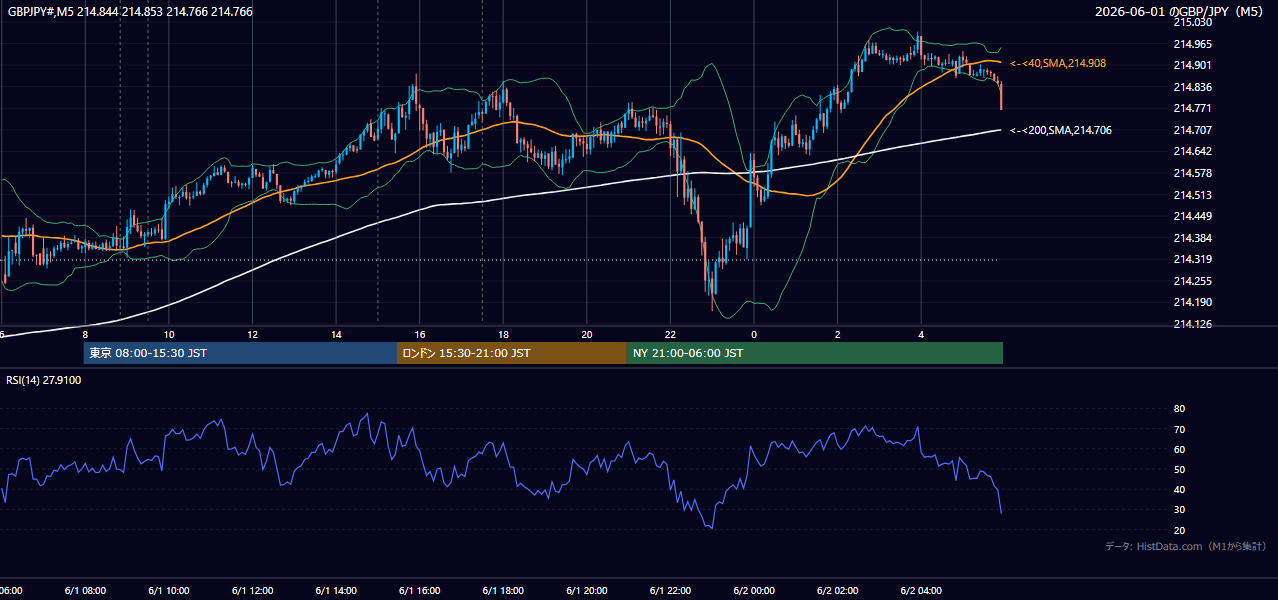
Task: Click hour label 22 under price chart
Action: [x=670, y=335]
